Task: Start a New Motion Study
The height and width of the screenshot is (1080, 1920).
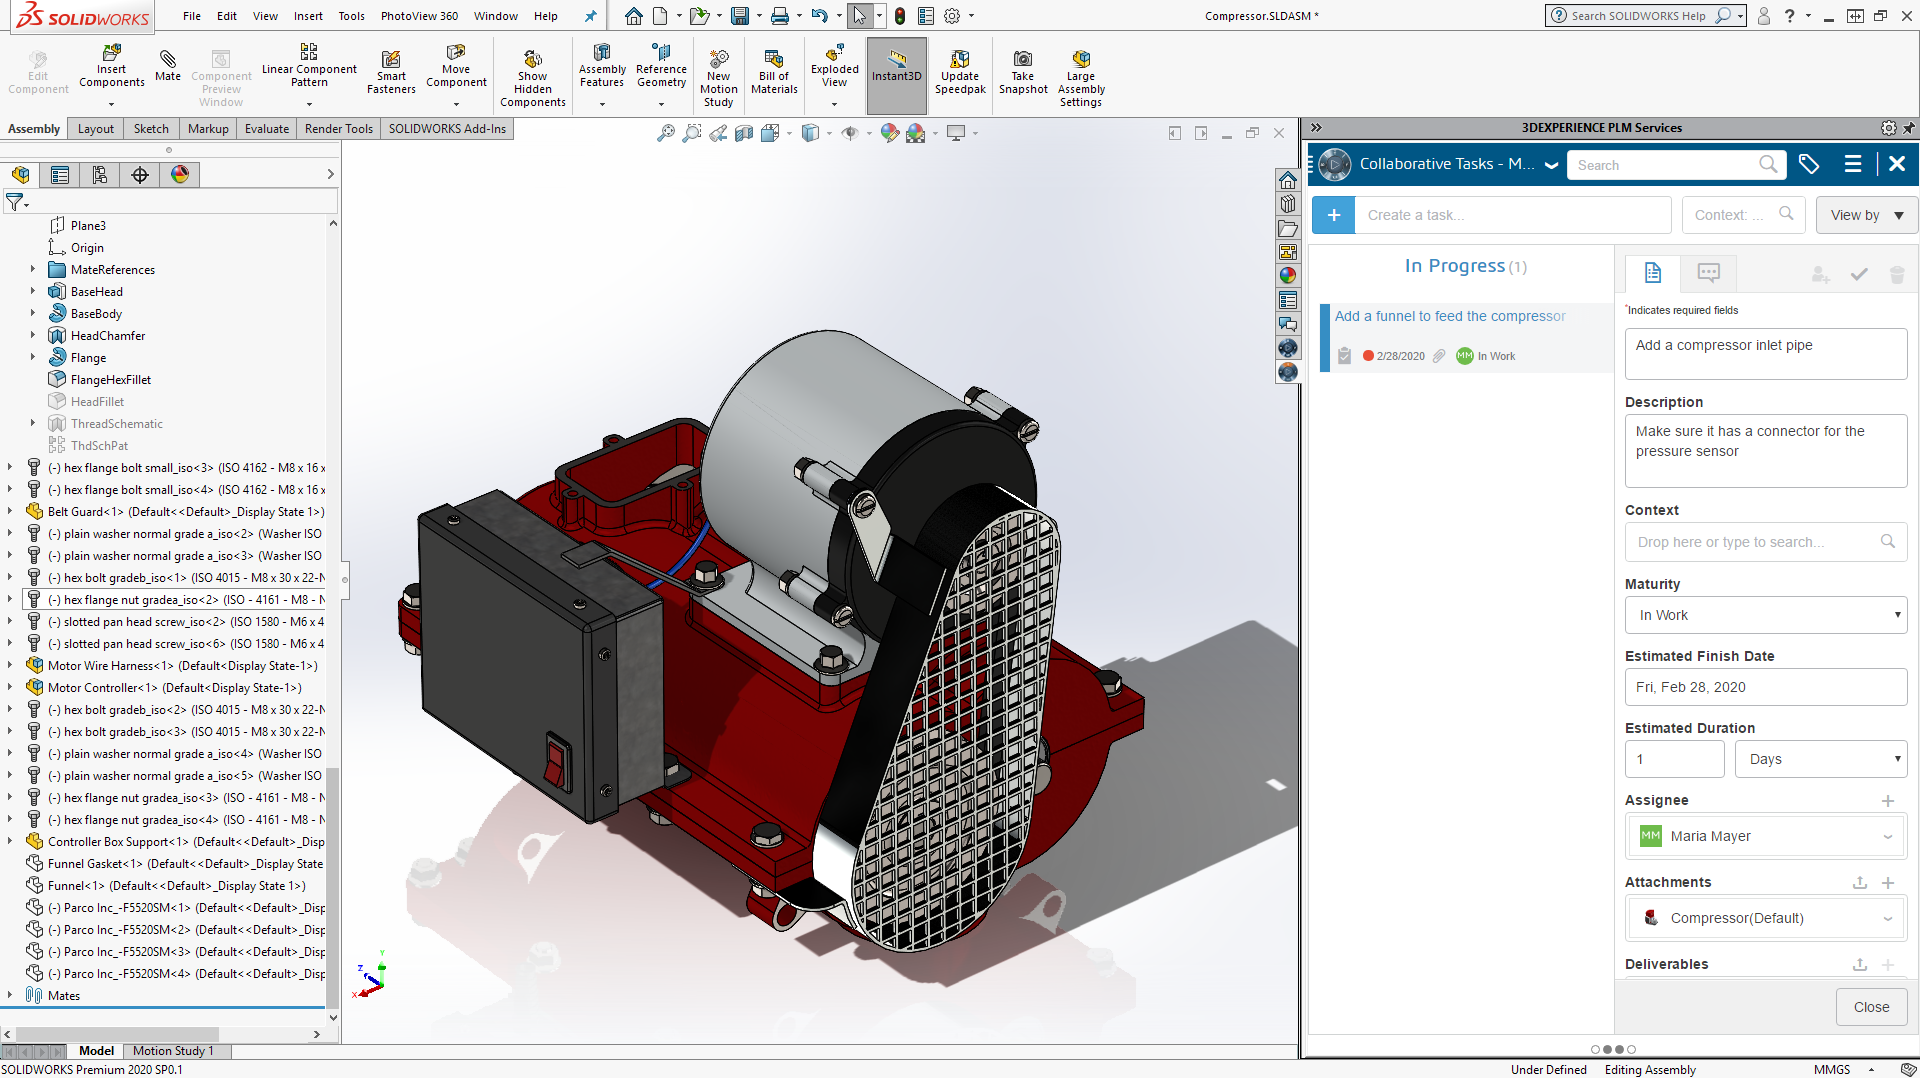Action: click(719, 70)
